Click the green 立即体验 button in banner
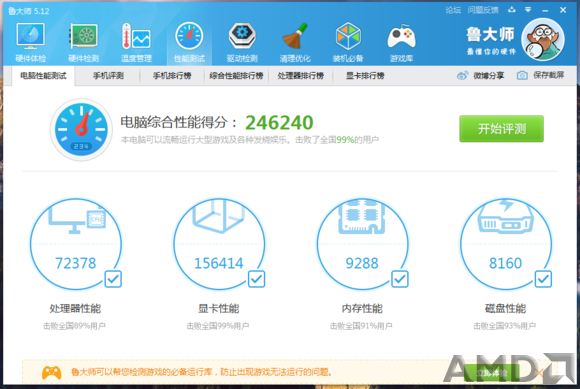The image size is (580, 389). (x=492, y=372)
